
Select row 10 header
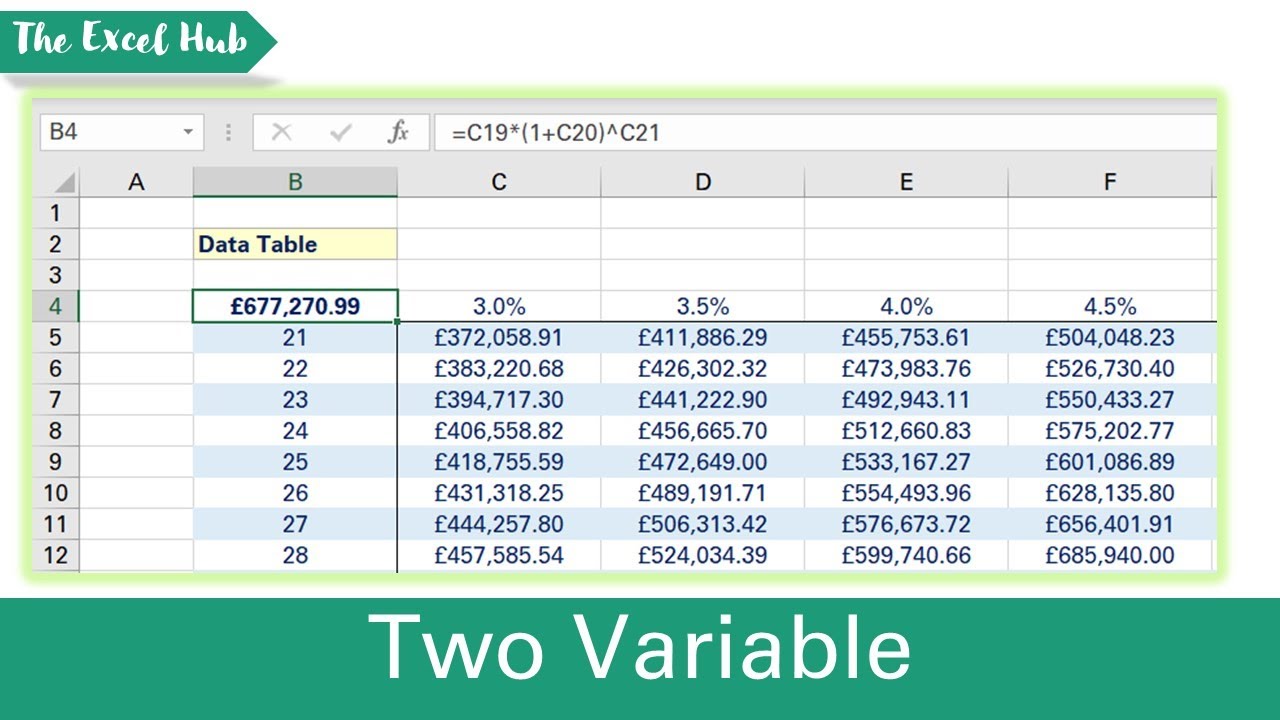tap(55, 493)
